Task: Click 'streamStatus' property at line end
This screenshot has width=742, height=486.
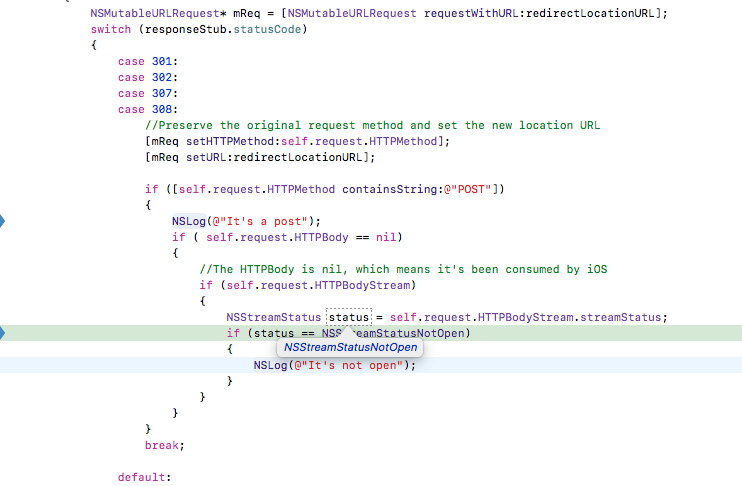Action: pyautogui.click(x=620, y=317)
